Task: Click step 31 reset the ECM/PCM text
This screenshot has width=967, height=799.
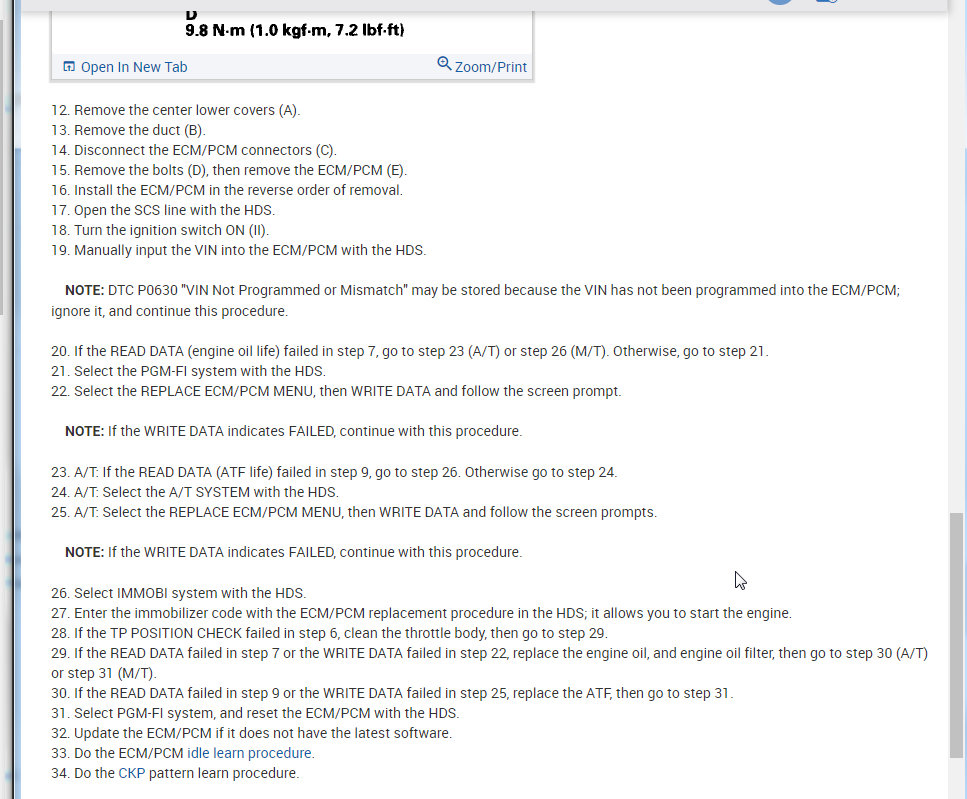Action: 255,713
